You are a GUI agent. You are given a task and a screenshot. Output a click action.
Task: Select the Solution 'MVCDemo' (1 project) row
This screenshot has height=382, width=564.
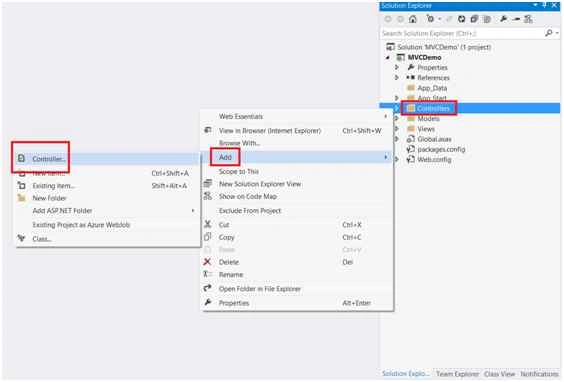444,47
